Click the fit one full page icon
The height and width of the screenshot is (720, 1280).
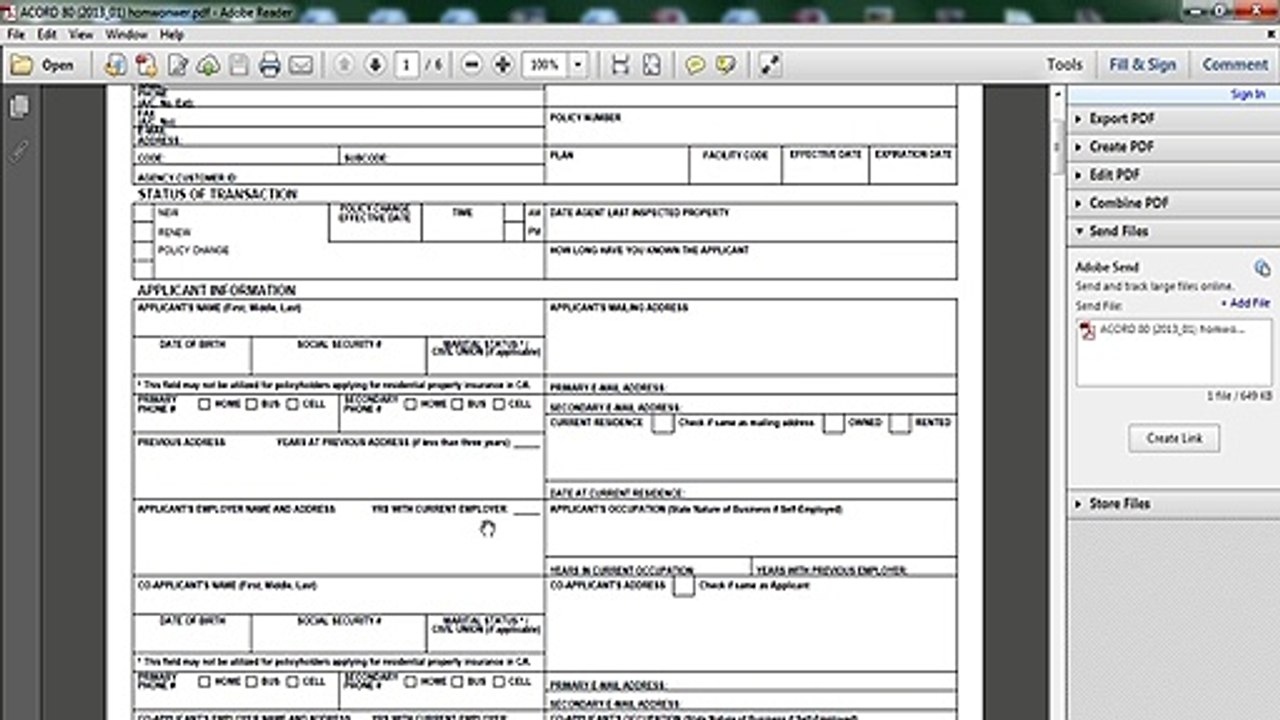651,65
